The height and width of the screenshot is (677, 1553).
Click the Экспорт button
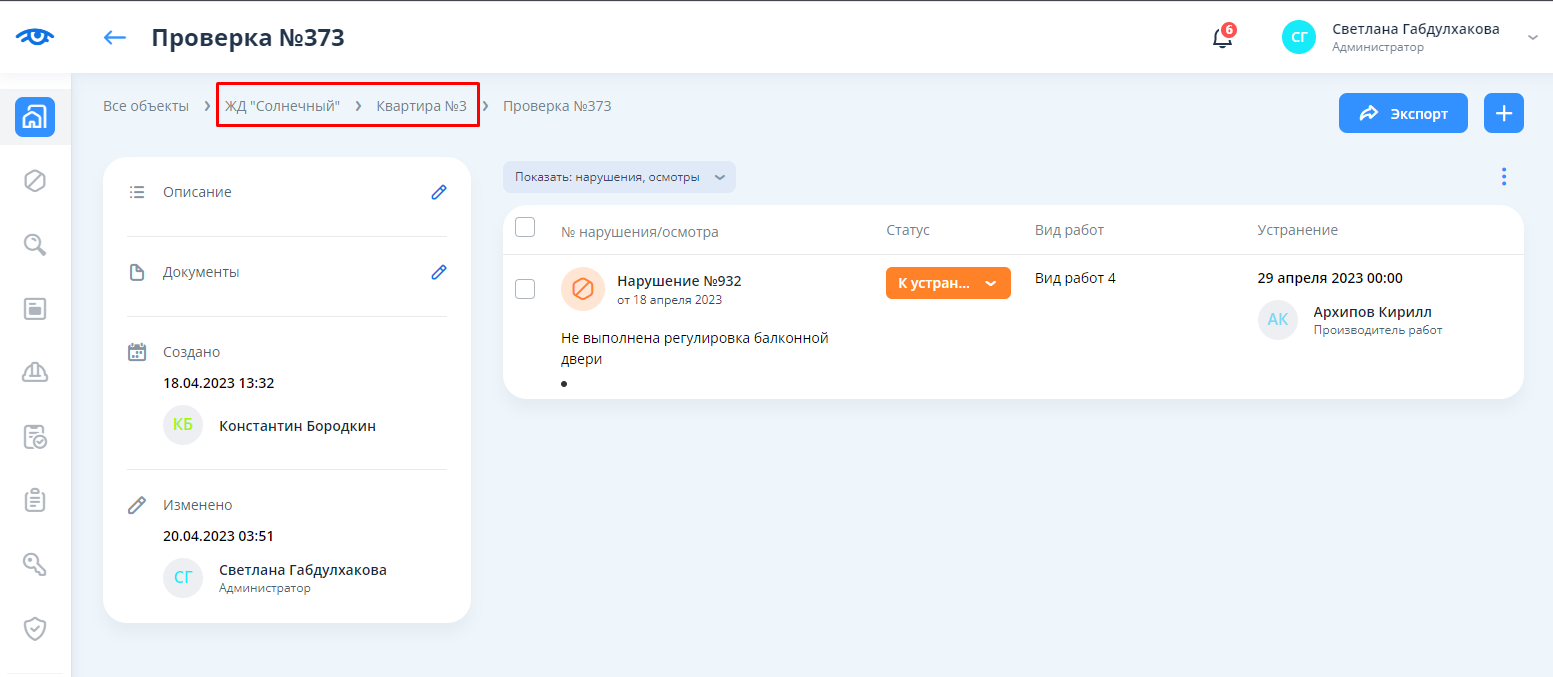(1402, 113)
